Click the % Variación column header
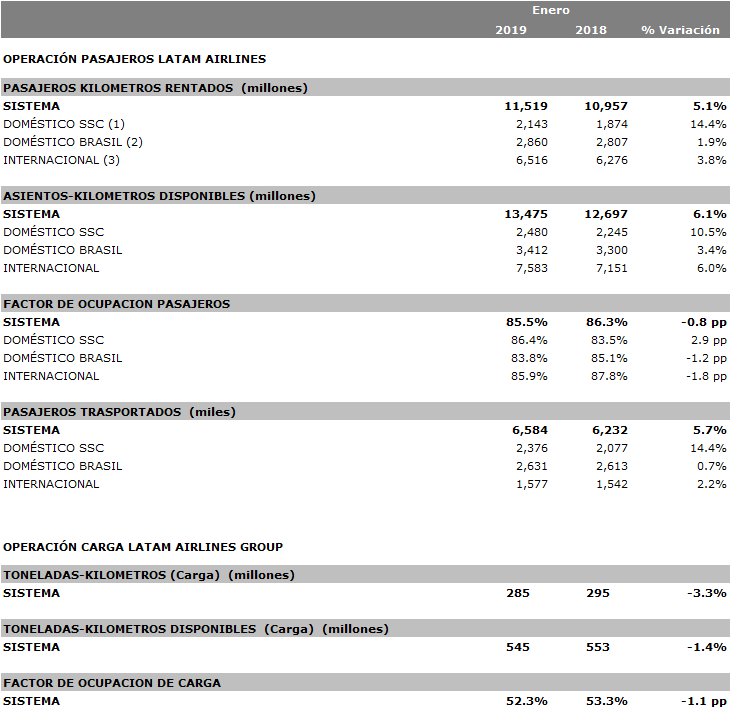Screen dimensions: 731x711 click(680, 30)
